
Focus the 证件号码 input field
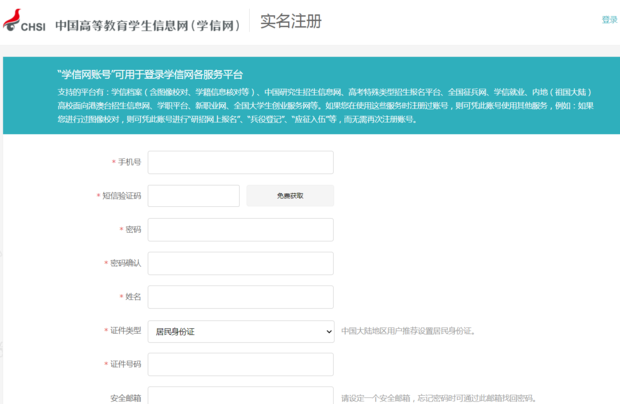click(240, 364)
